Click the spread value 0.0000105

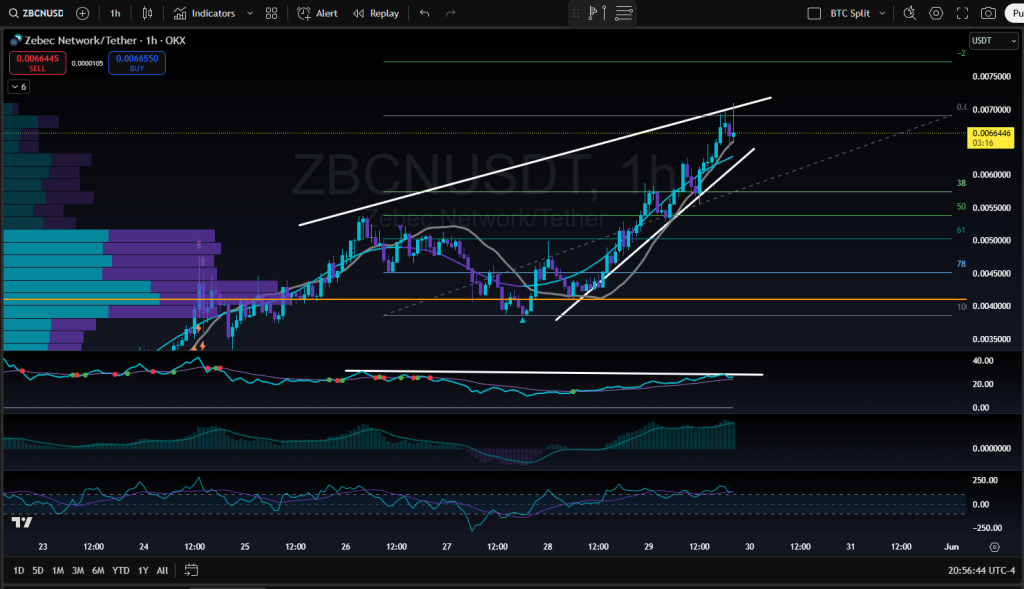(87, 63)
